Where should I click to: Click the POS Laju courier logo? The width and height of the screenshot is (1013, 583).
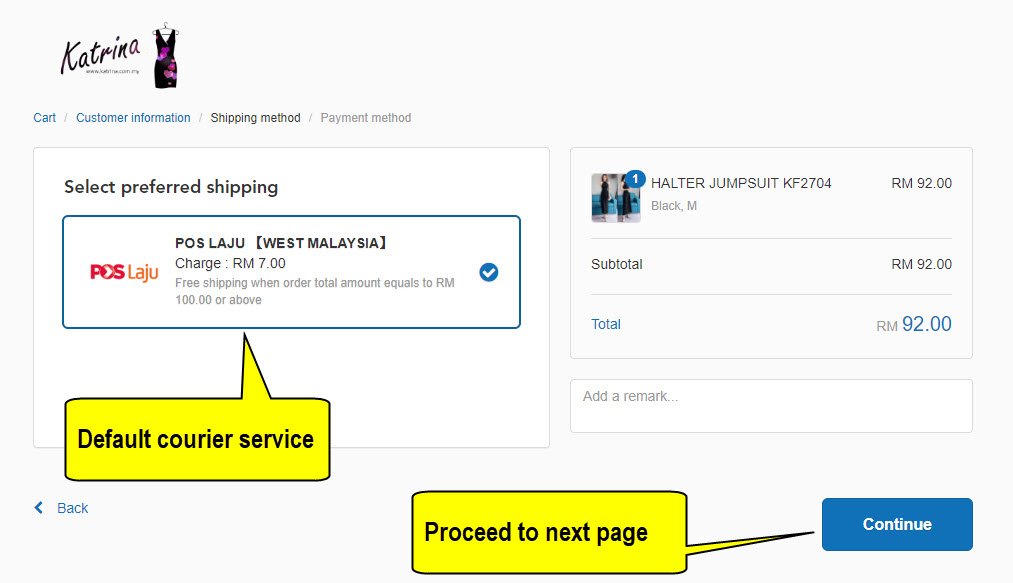[x=124, y=272]
